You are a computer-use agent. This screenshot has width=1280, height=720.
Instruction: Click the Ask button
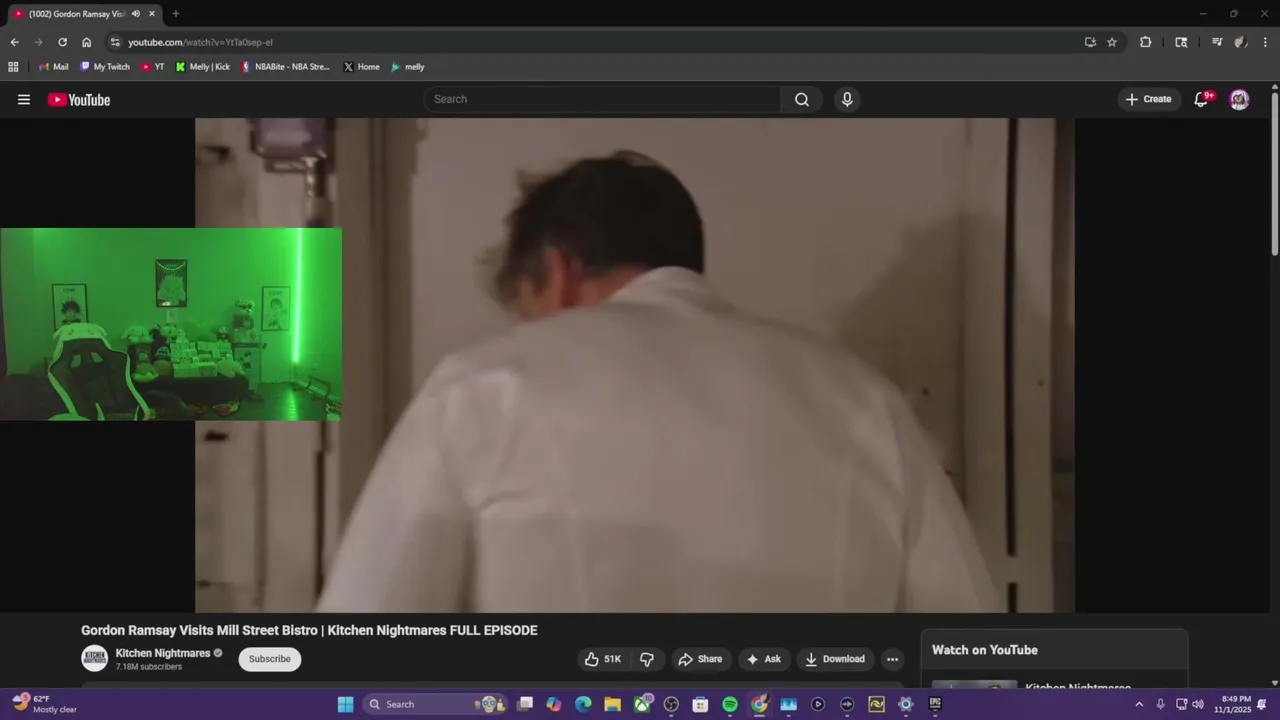pyautogui.click(x=763, y=659)
